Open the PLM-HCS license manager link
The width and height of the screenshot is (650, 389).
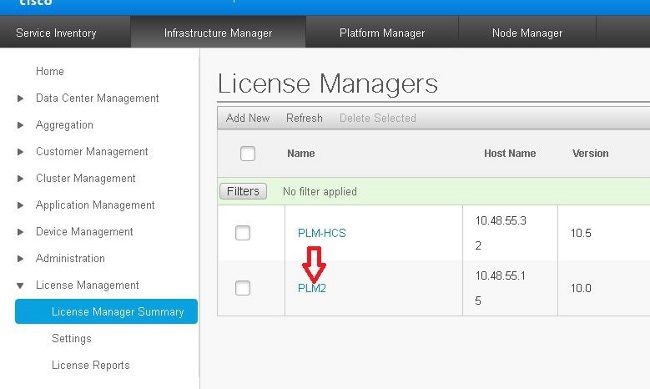coord(322,233)
